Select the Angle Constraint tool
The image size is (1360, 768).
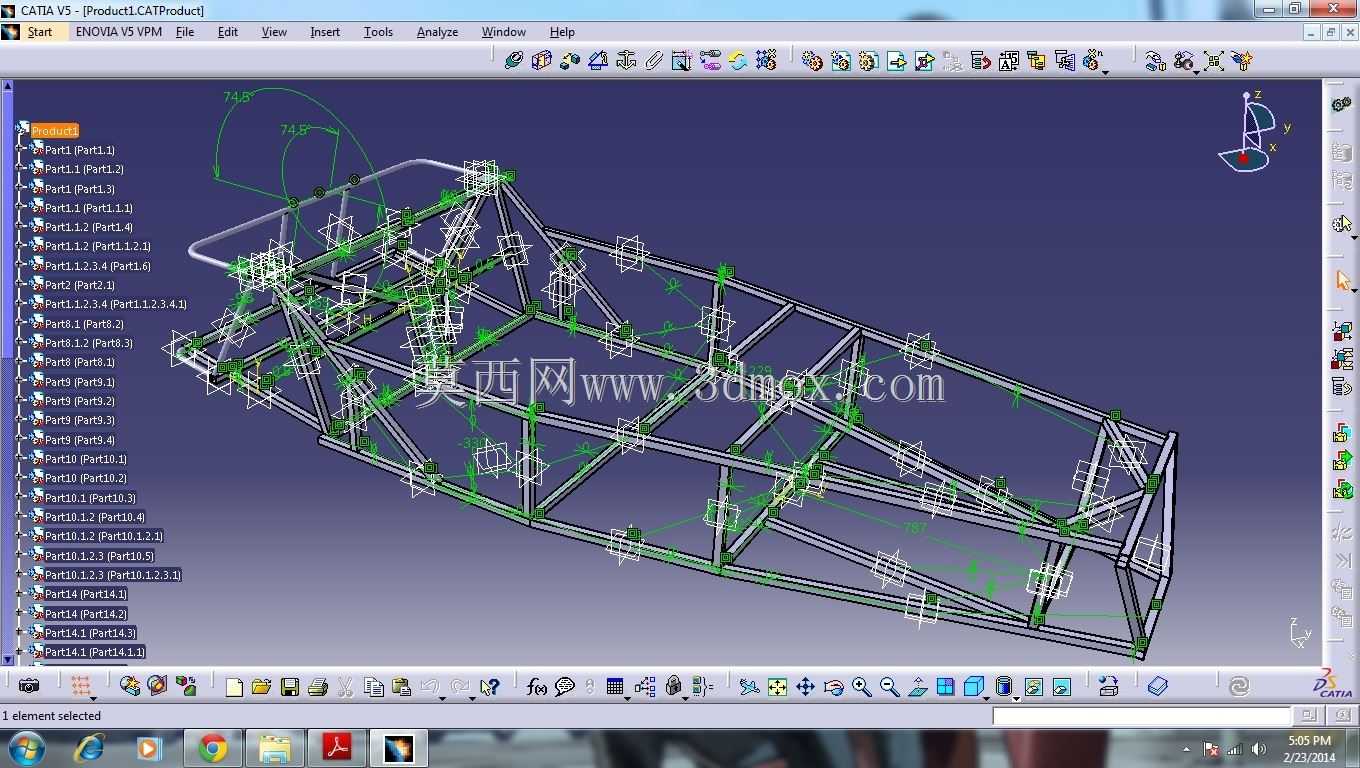598,61
